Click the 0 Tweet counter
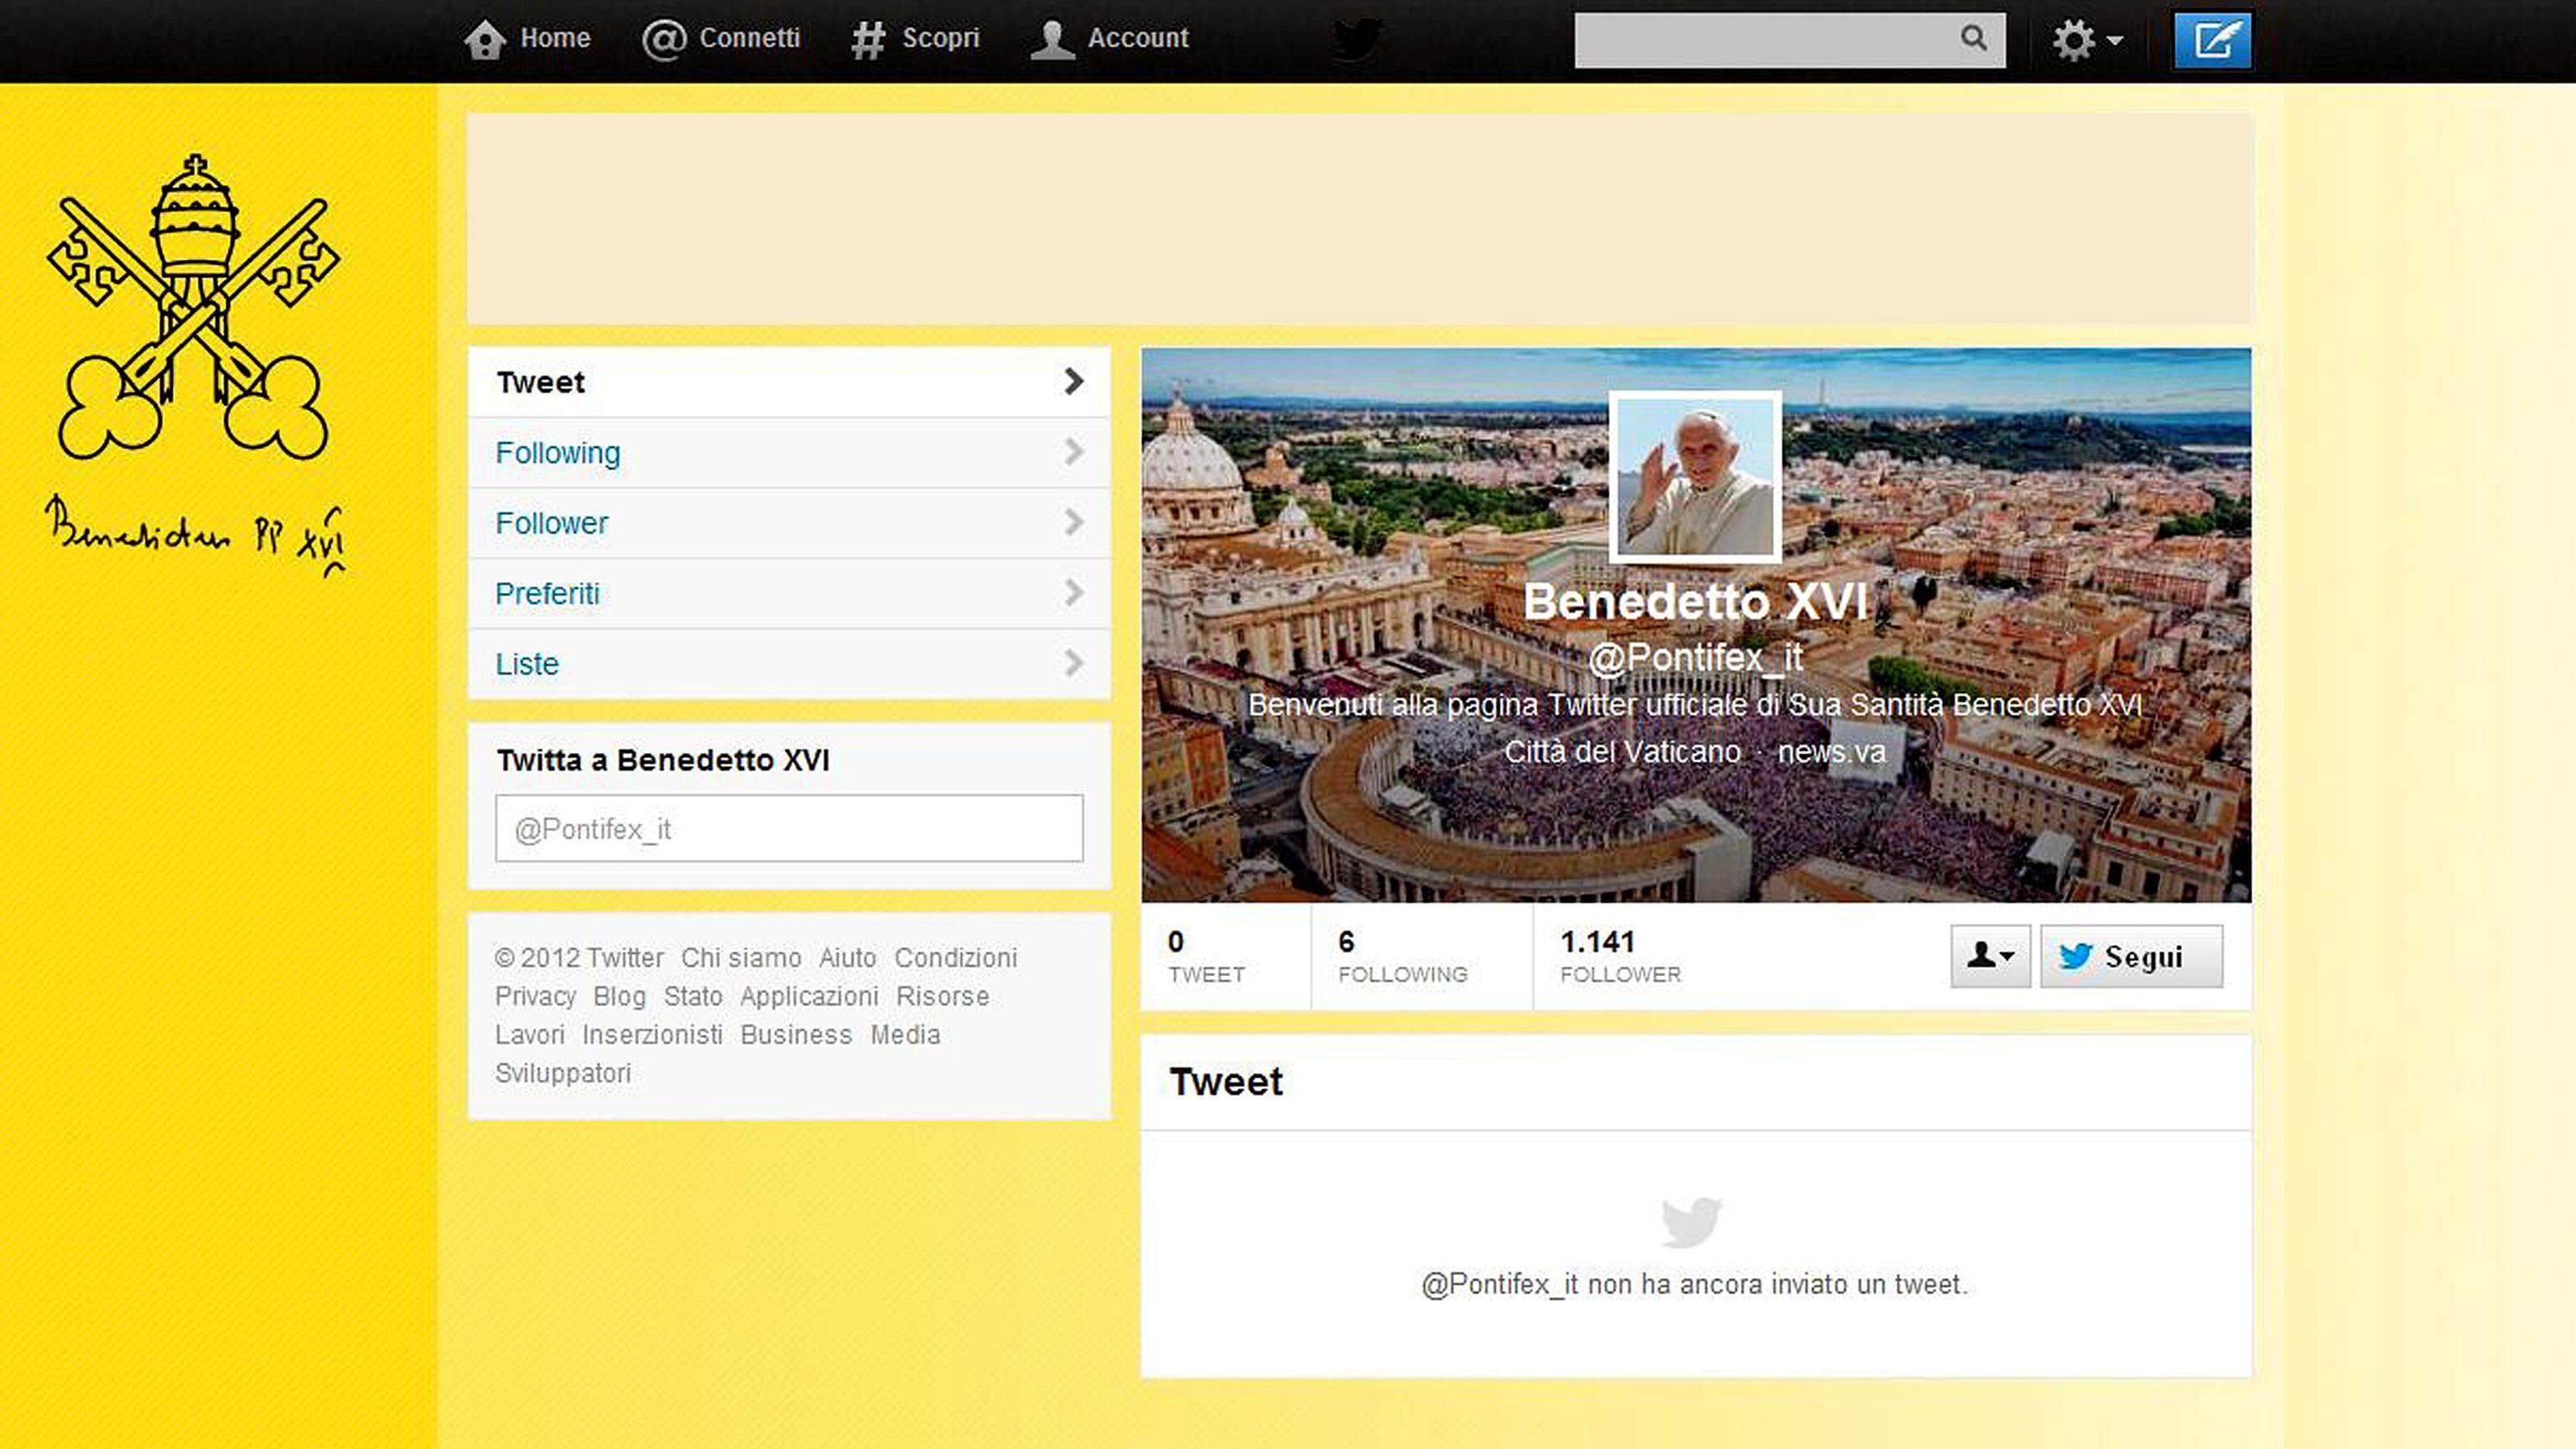This screenshot has width=2576, height=1449. coord(1206,956)
